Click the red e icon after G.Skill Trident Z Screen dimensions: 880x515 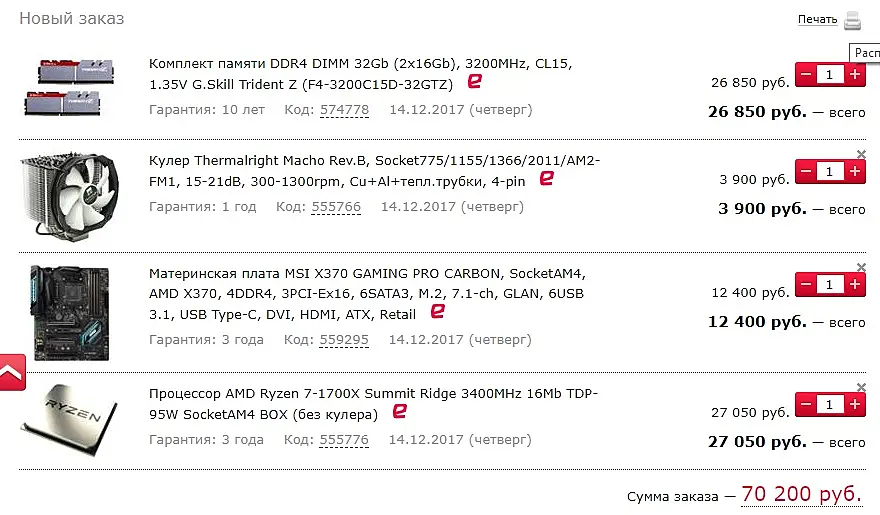coord(475,81)
